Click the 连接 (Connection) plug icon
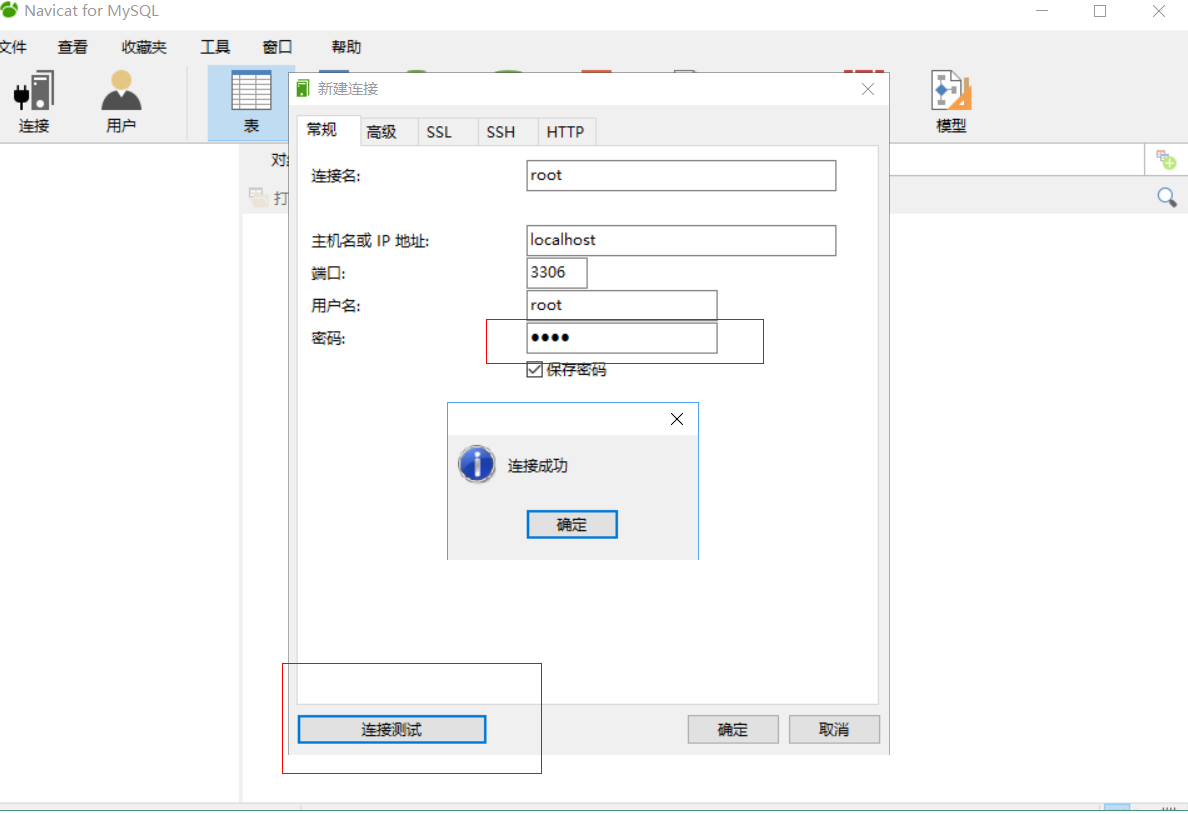 (34, 92)
